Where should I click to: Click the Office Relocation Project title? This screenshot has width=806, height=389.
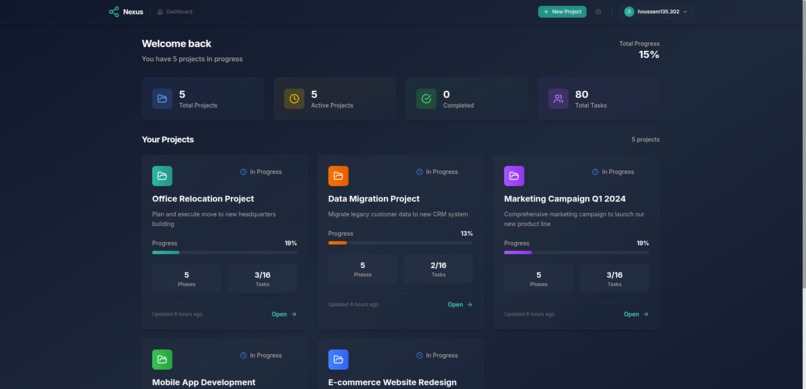(203, 199)
